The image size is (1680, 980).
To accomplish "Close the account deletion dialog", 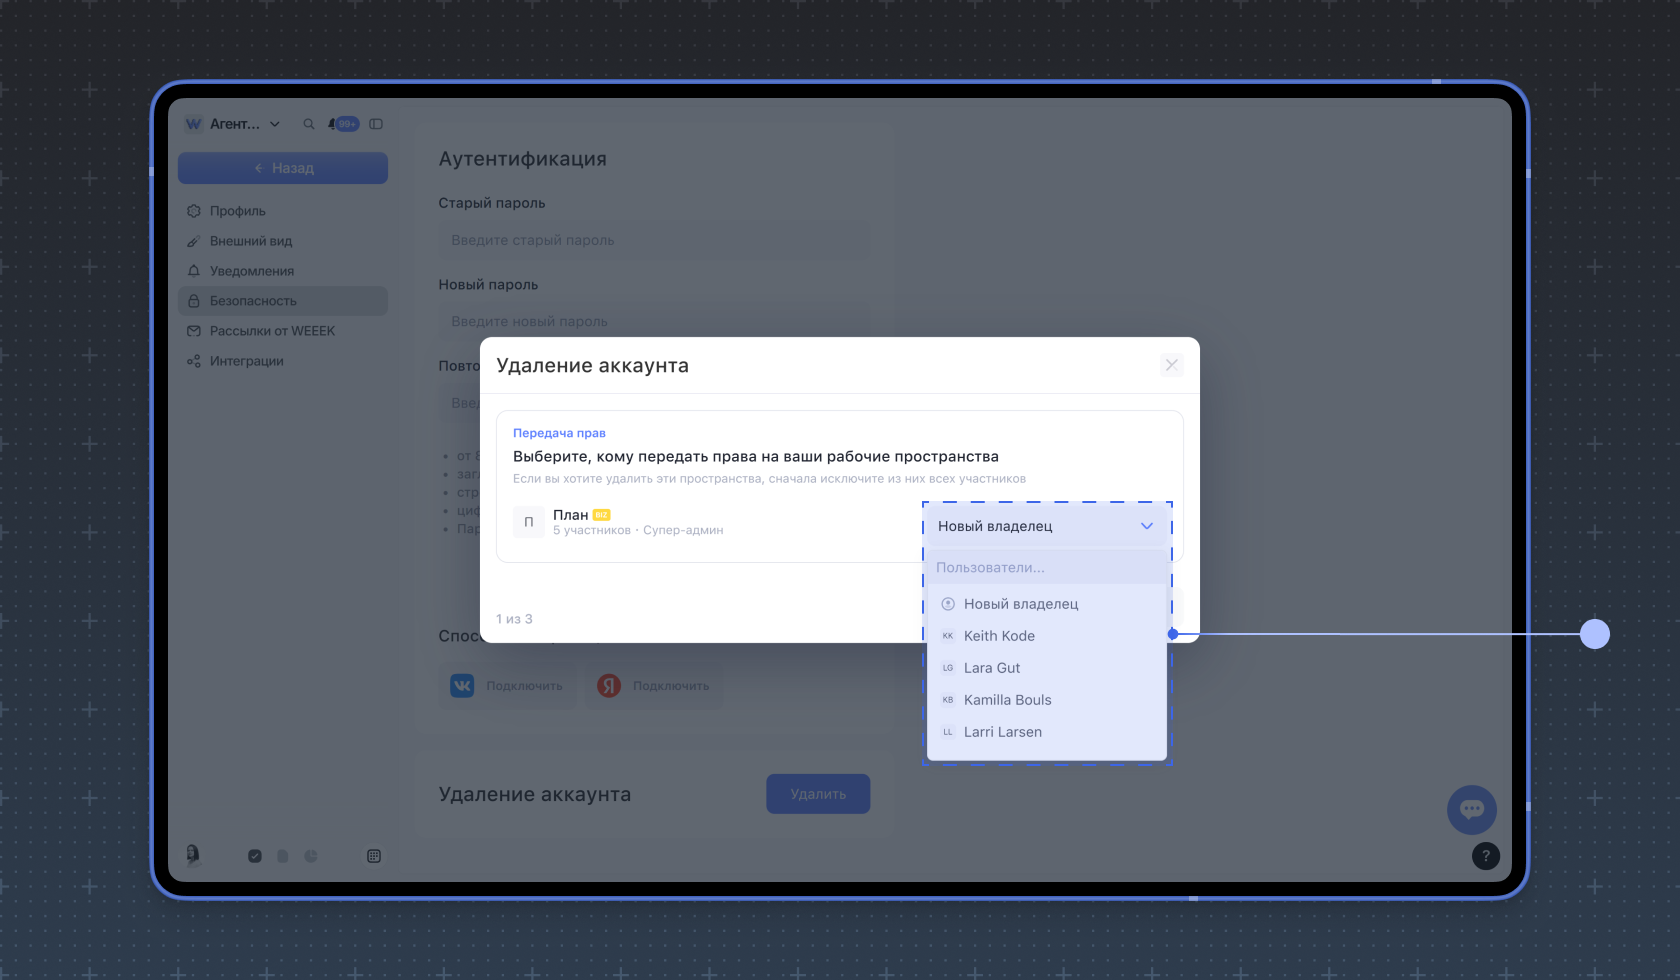I will pyautogui.click(x=1171, y=365).
